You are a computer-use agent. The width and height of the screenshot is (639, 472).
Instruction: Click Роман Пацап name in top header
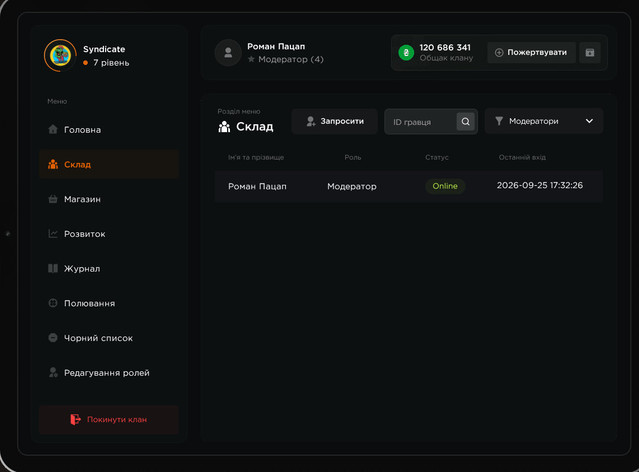[276, 46]
